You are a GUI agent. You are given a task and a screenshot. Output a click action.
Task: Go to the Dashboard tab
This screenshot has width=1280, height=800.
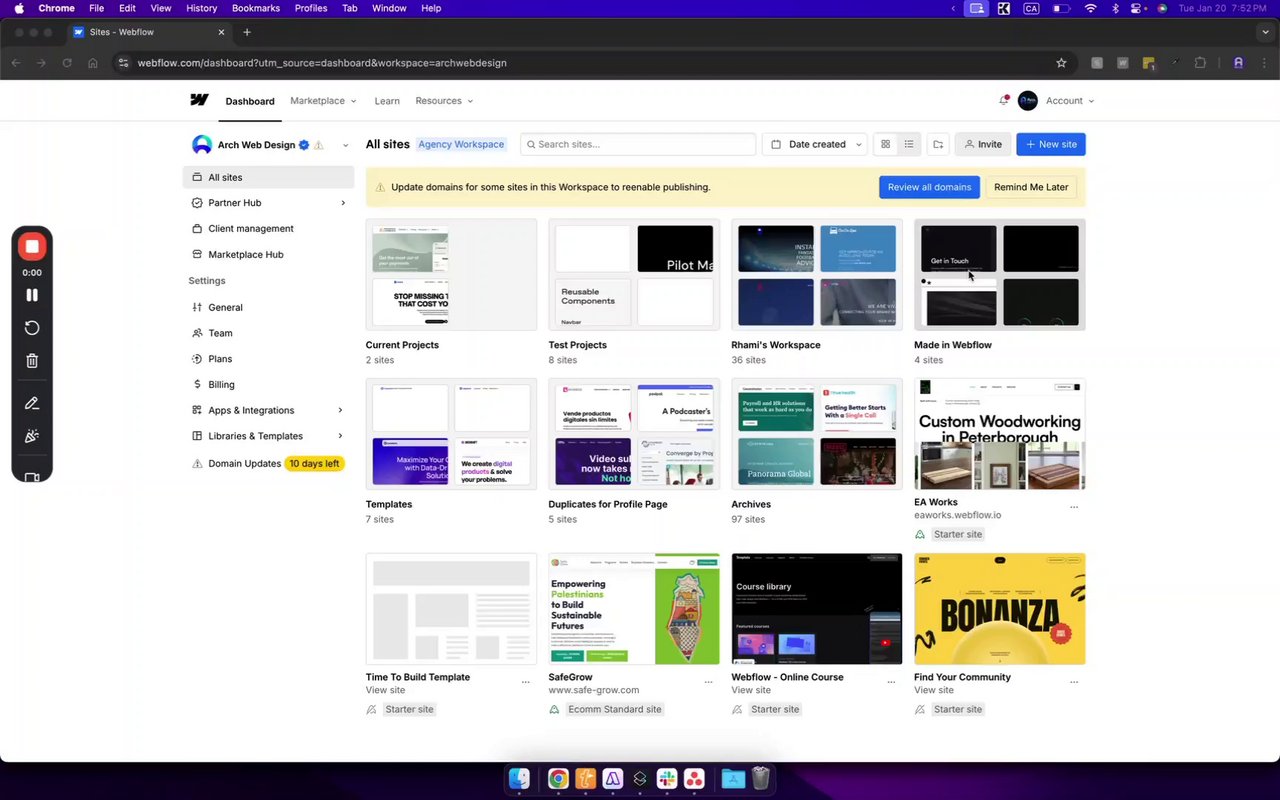pyautogui.click(x=250, y=101)
